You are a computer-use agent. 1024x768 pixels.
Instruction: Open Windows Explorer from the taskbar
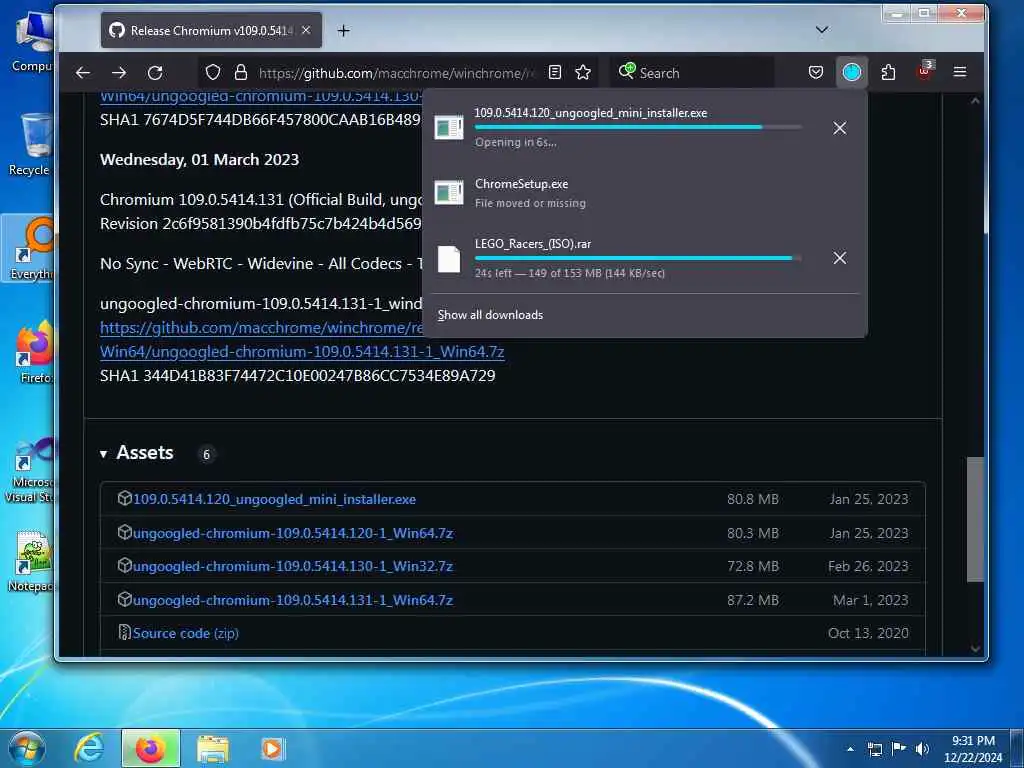click(x=213, y=749)
